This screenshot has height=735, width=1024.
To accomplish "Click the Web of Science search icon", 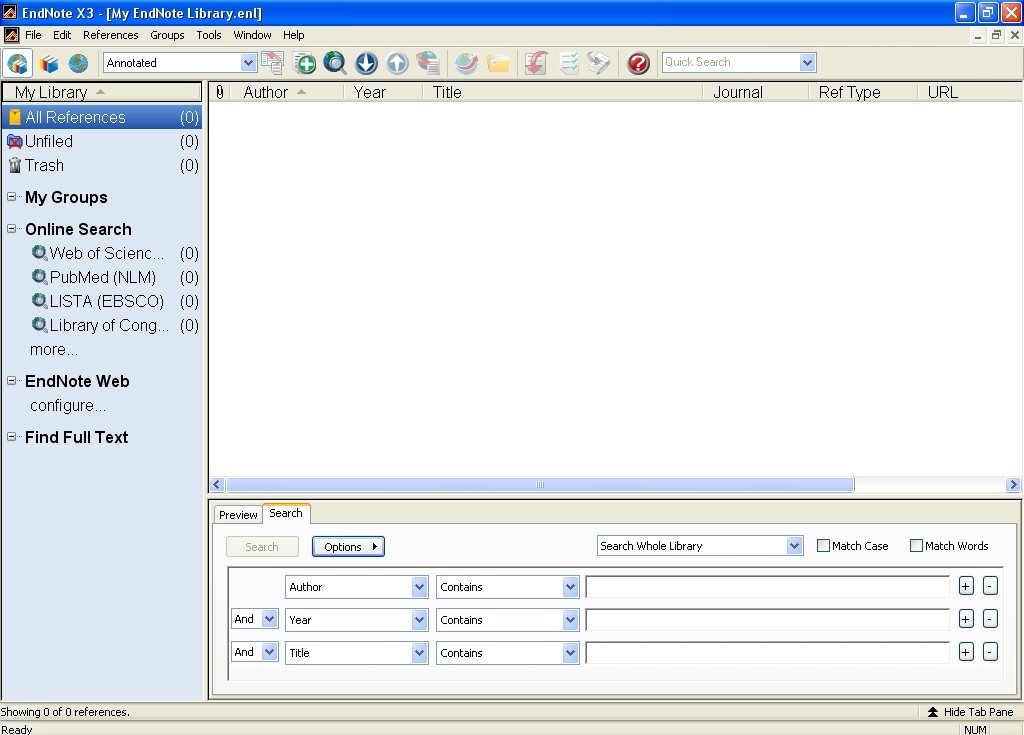I will pyautogui.click(x=39, y=252).
